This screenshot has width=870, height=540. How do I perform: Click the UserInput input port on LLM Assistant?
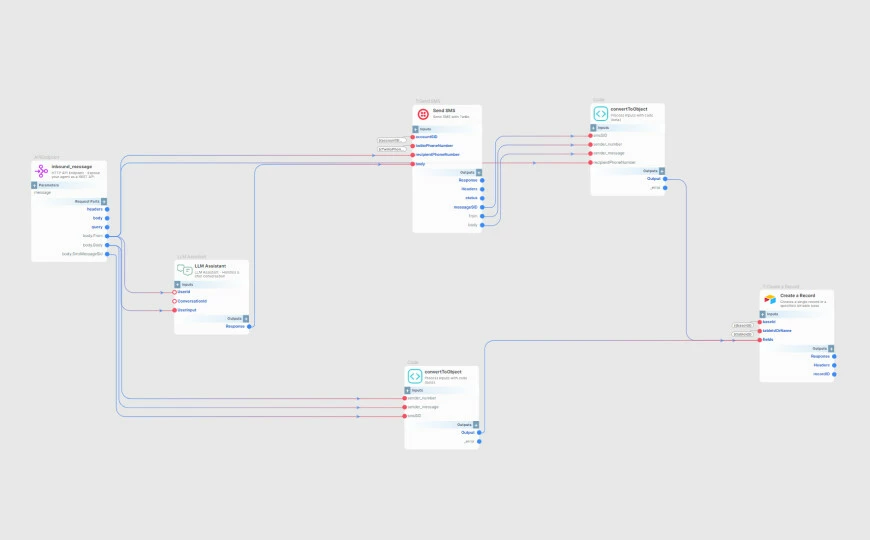(174, 310)
